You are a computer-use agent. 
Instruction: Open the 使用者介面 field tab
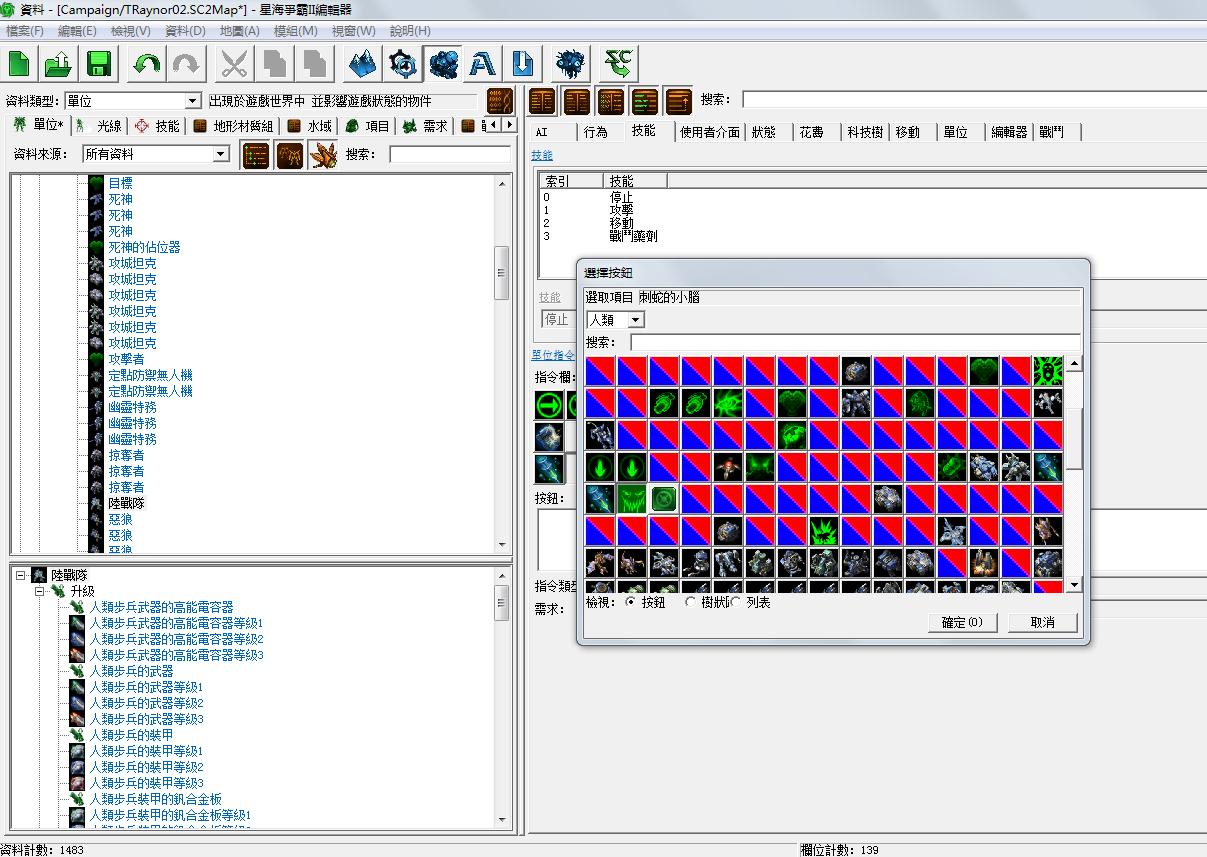(710, 132)
